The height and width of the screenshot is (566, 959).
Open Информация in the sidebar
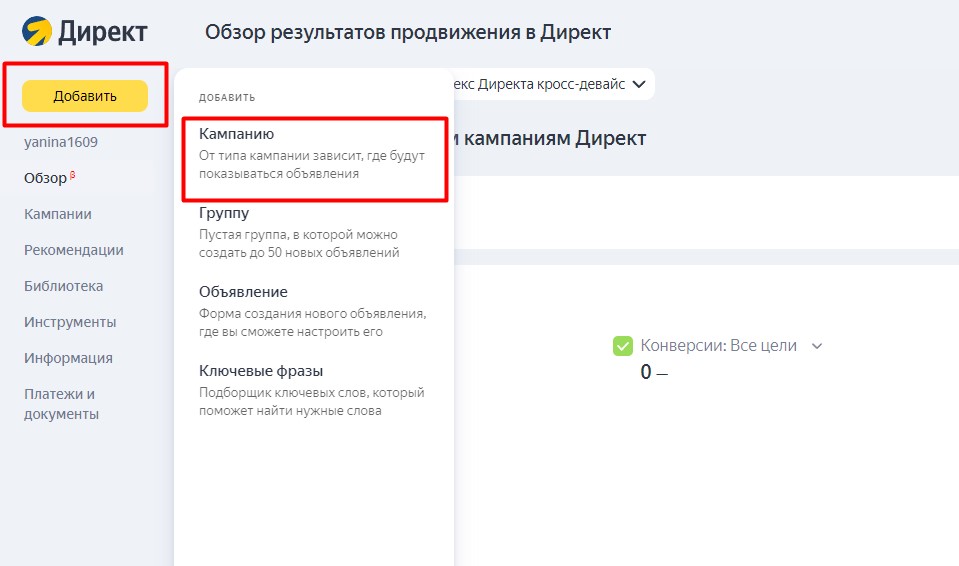coord(68,358)
